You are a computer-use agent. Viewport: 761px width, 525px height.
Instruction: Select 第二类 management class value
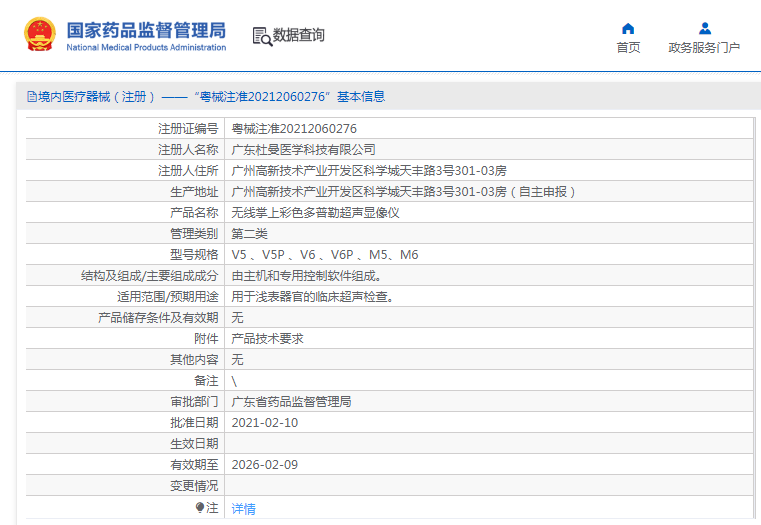point(249,234)
